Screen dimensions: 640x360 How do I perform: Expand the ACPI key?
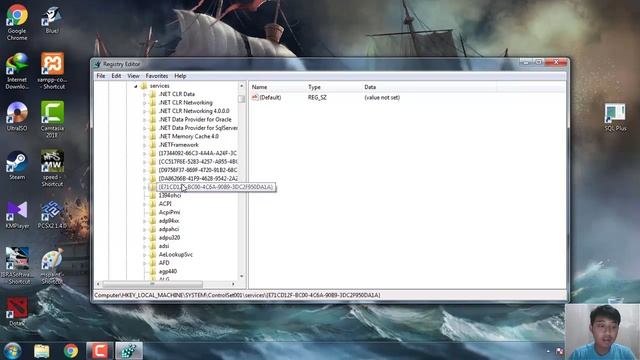[x=144, y=204]
